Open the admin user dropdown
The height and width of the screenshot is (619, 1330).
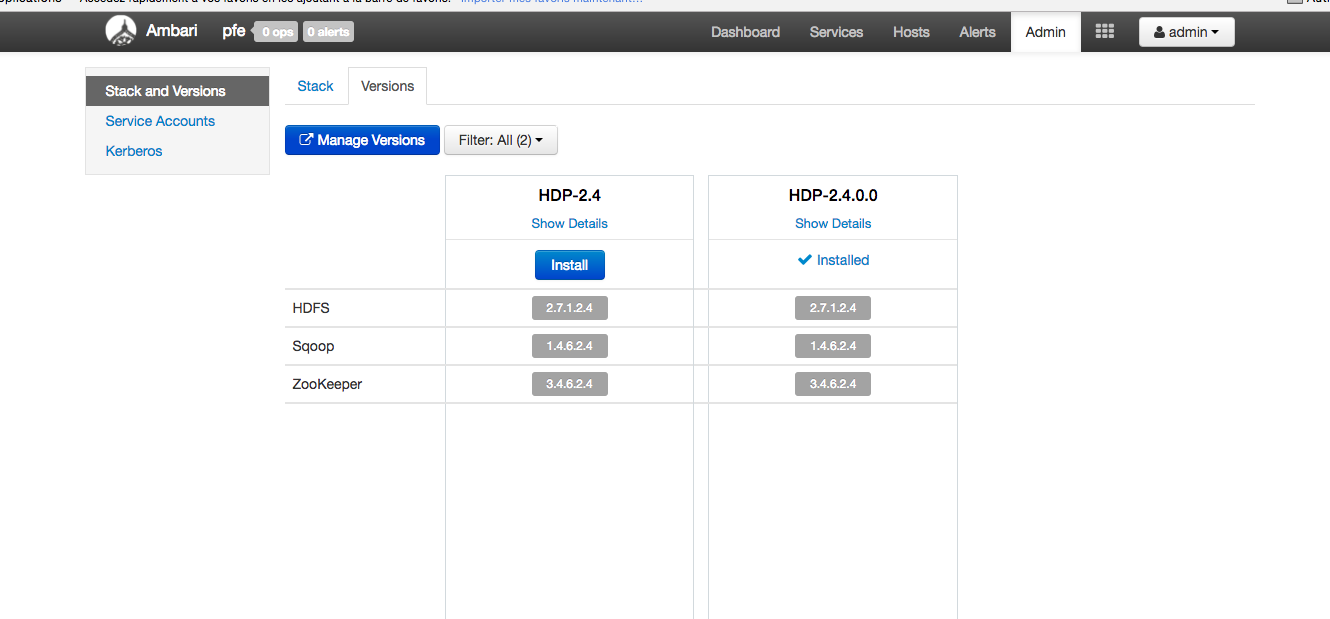point(1186,32)
